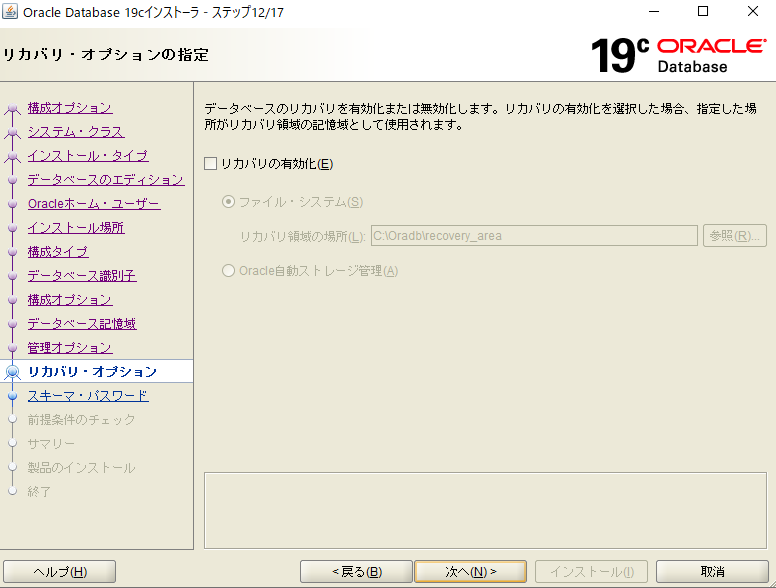Go back with the 戻る button

(357, 571)
